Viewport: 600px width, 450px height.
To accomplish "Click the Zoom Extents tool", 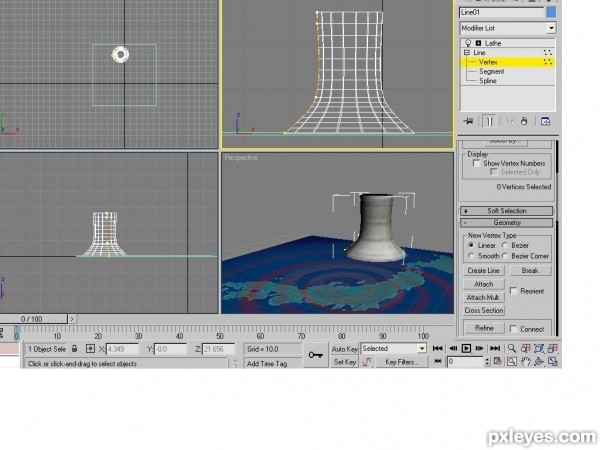I will [x=539, y=349].
